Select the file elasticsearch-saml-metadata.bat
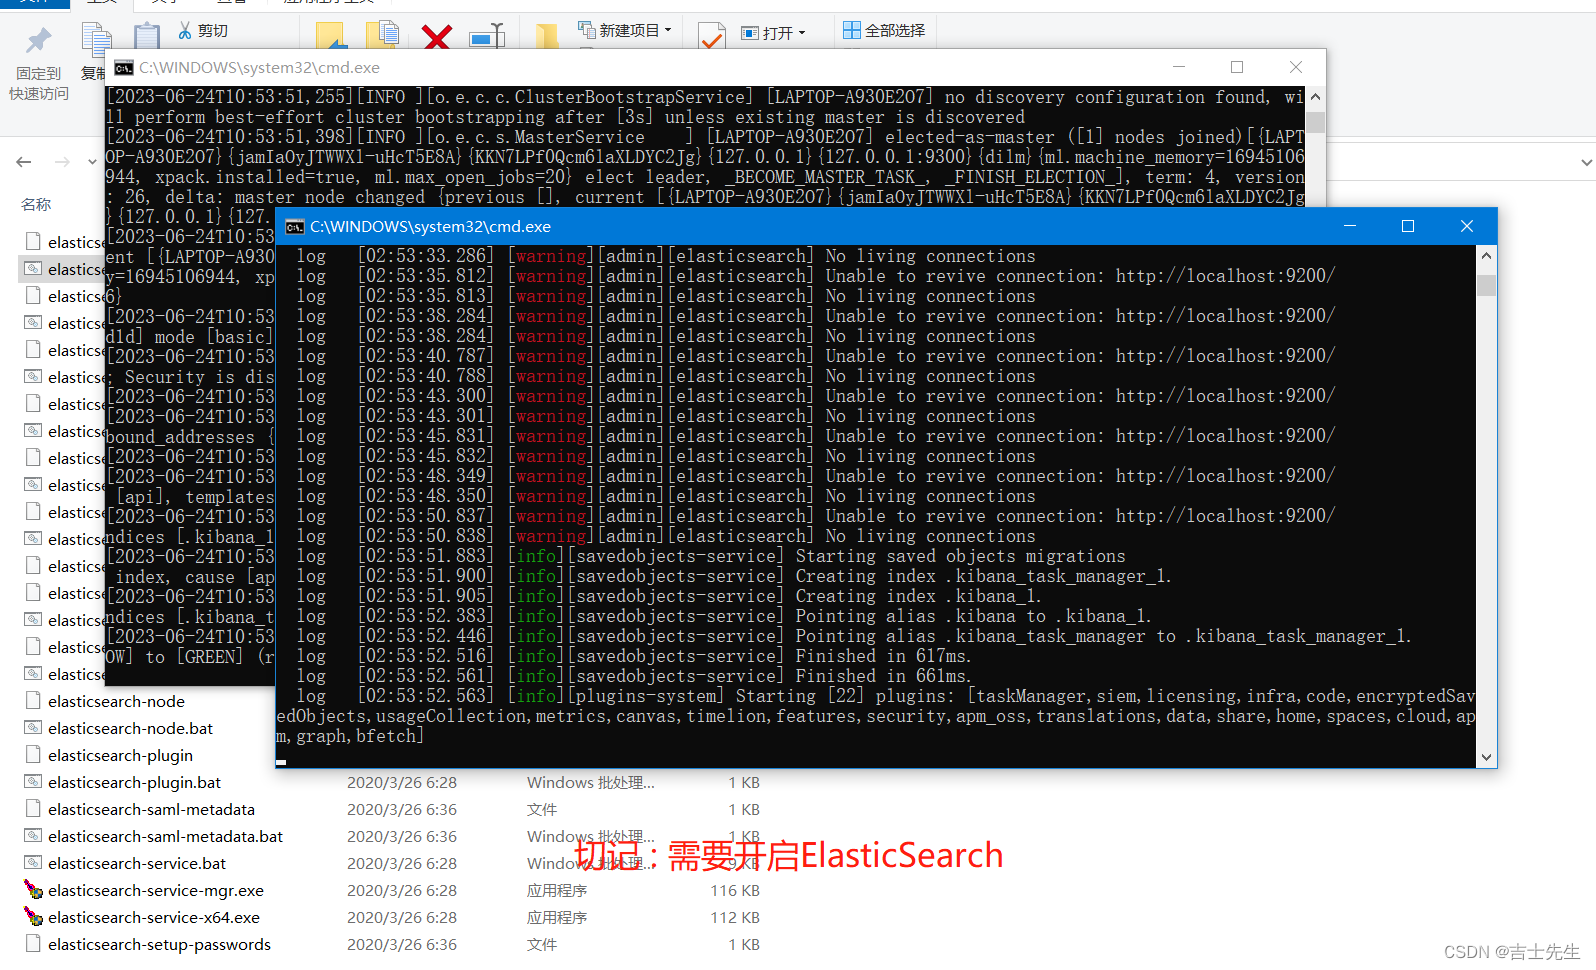1596x970 pixels. [165, 836]
